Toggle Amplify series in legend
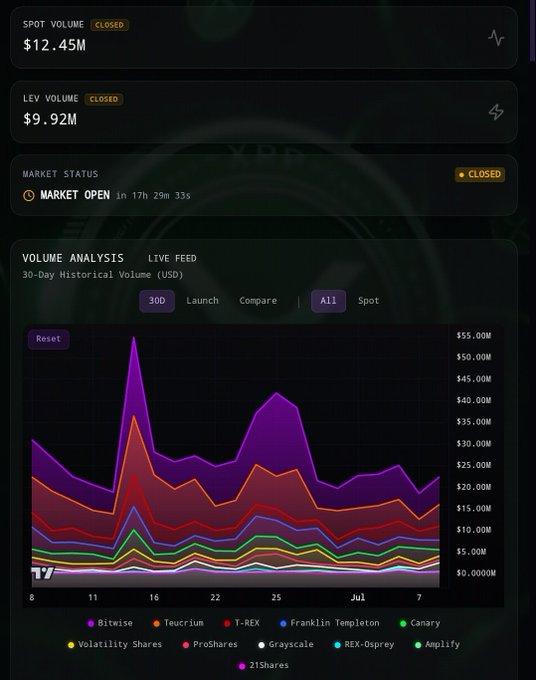Viewport: 536px width, 680px height. (x=437, y=644)
